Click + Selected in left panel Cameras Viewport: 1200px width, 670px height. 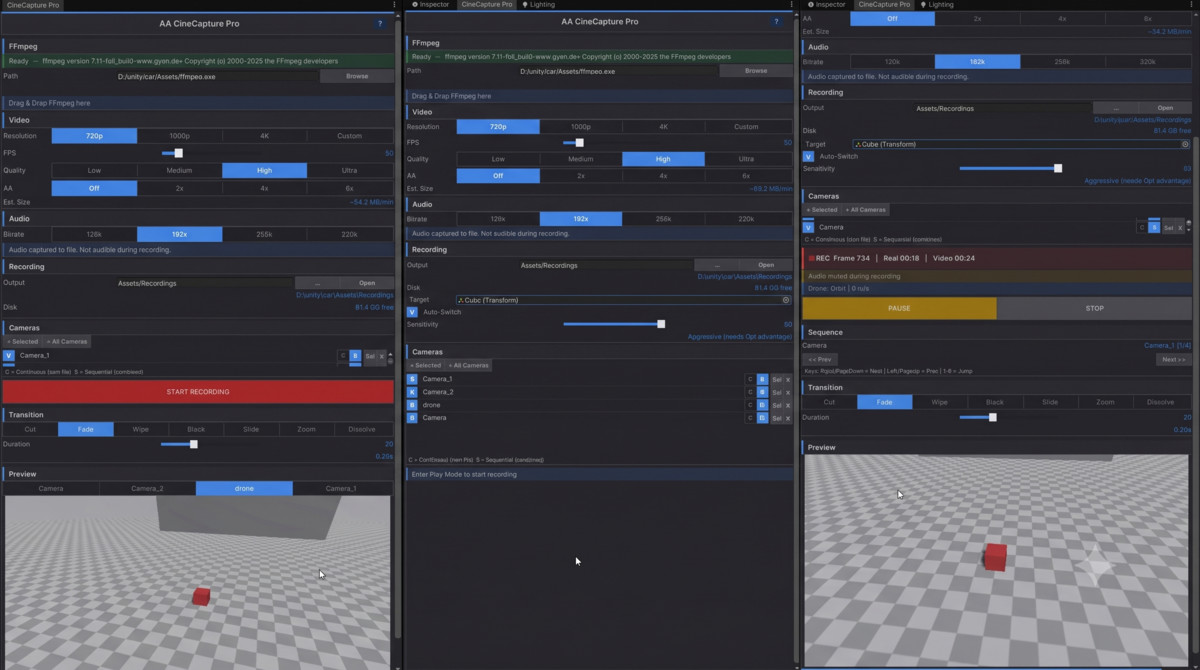[x=23, y=341]
